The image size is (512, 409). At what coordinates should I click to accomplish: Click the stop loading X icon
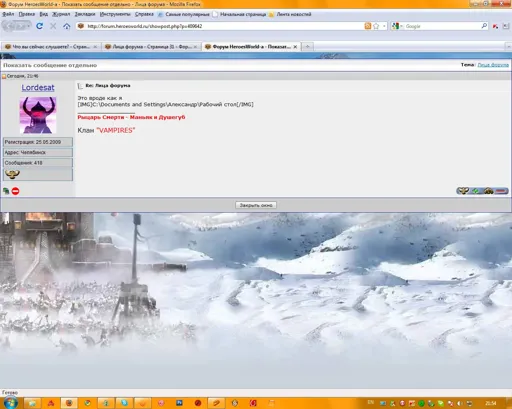pyautogui.click(x=53, y=26)
